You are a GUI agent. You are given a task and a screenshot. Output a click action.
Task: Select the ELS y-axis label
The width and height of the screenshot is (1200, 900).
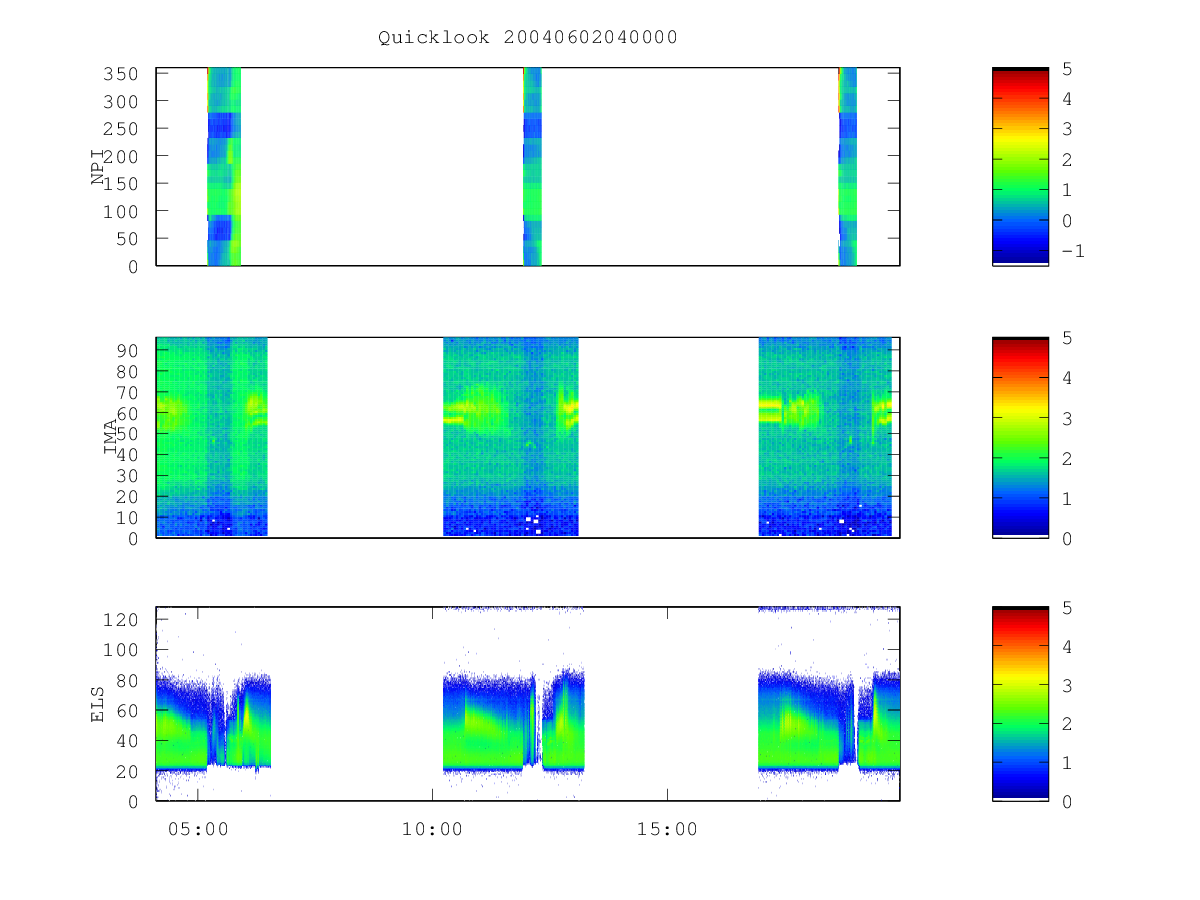click(99, 704)
